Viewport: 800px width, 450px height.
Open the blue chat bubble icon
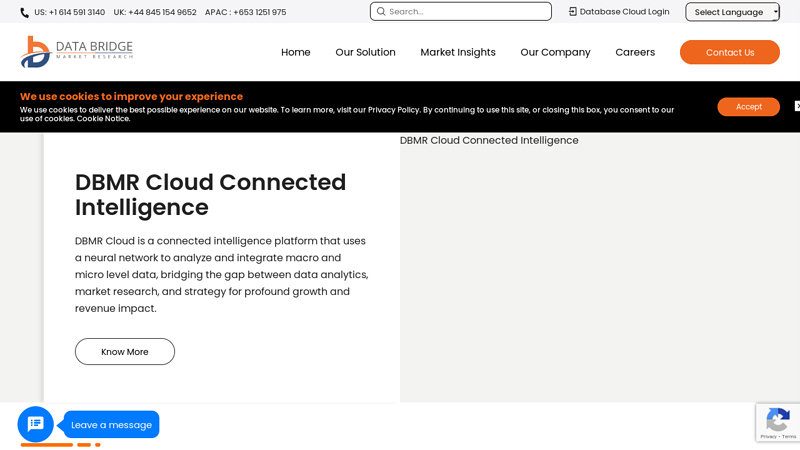pos(35,424)
